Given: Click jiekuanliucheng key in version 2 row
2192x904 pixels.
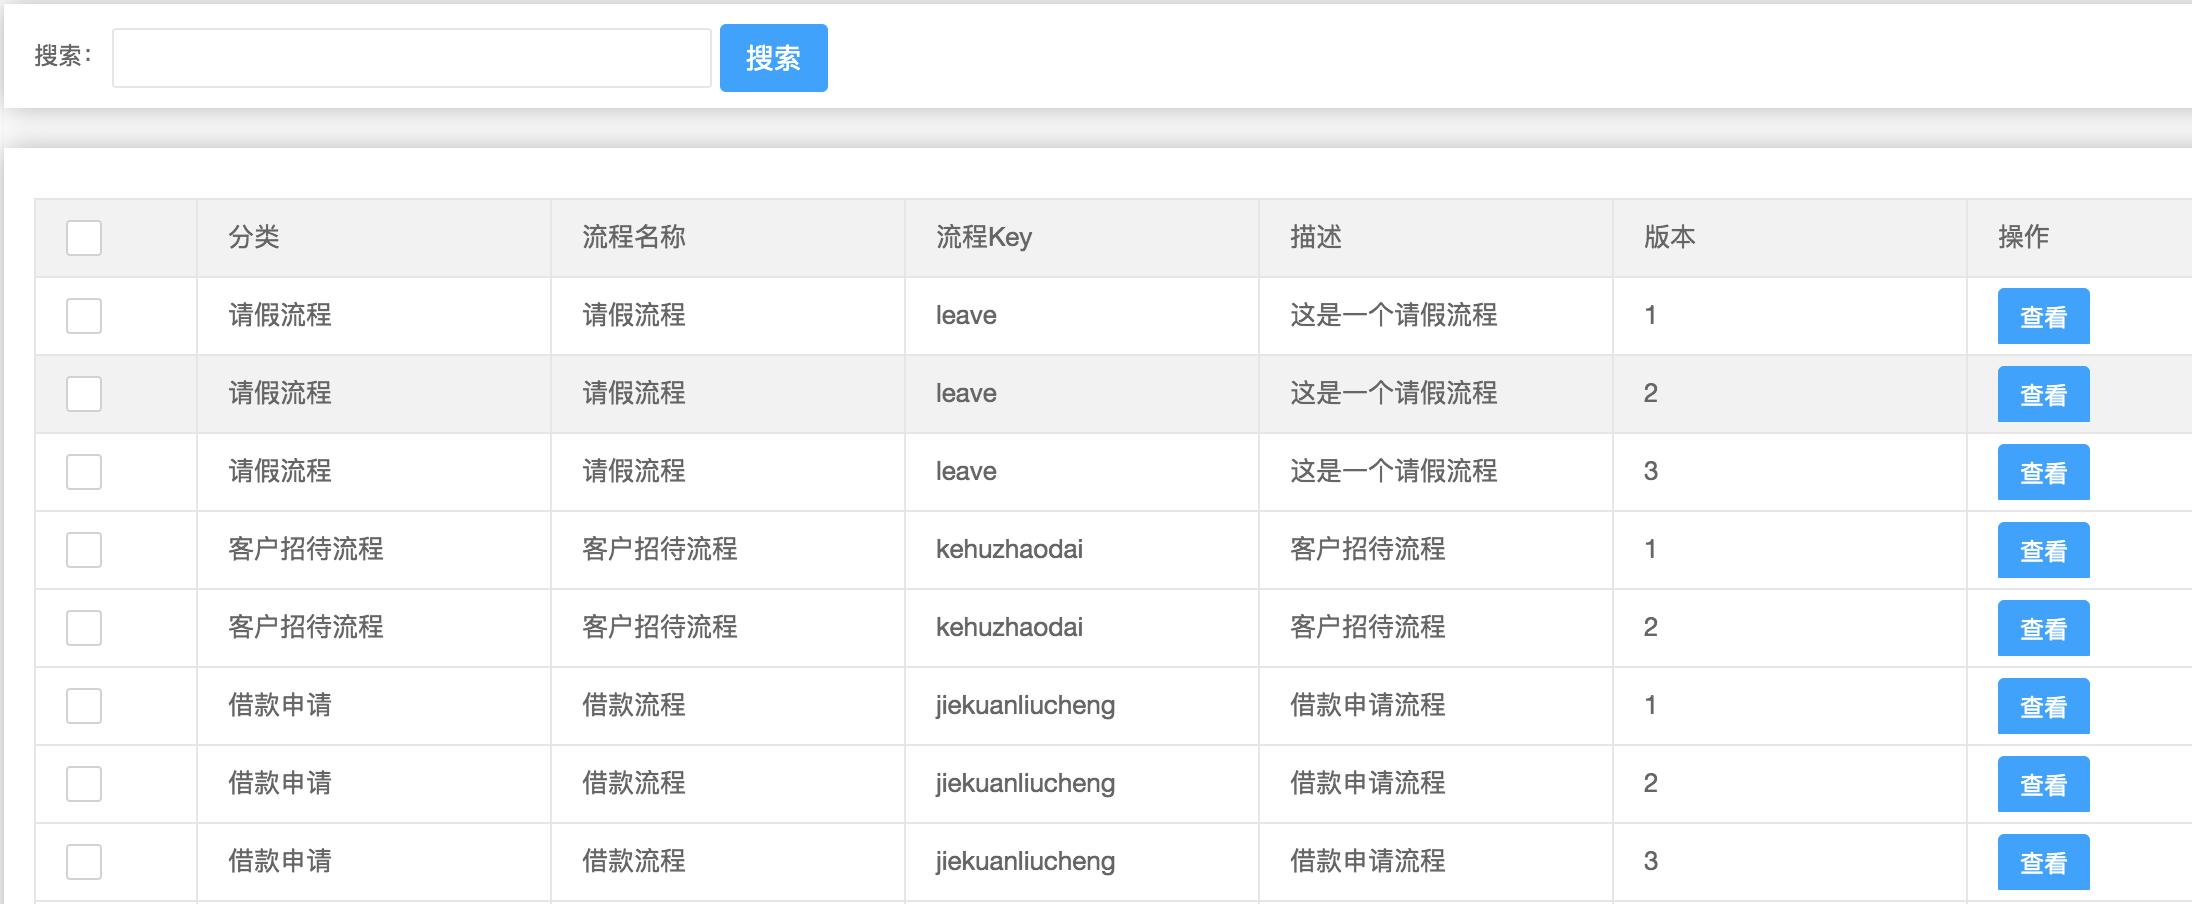Looking at the screenshot, I should pyautogui.click(x=1025, y=784).
